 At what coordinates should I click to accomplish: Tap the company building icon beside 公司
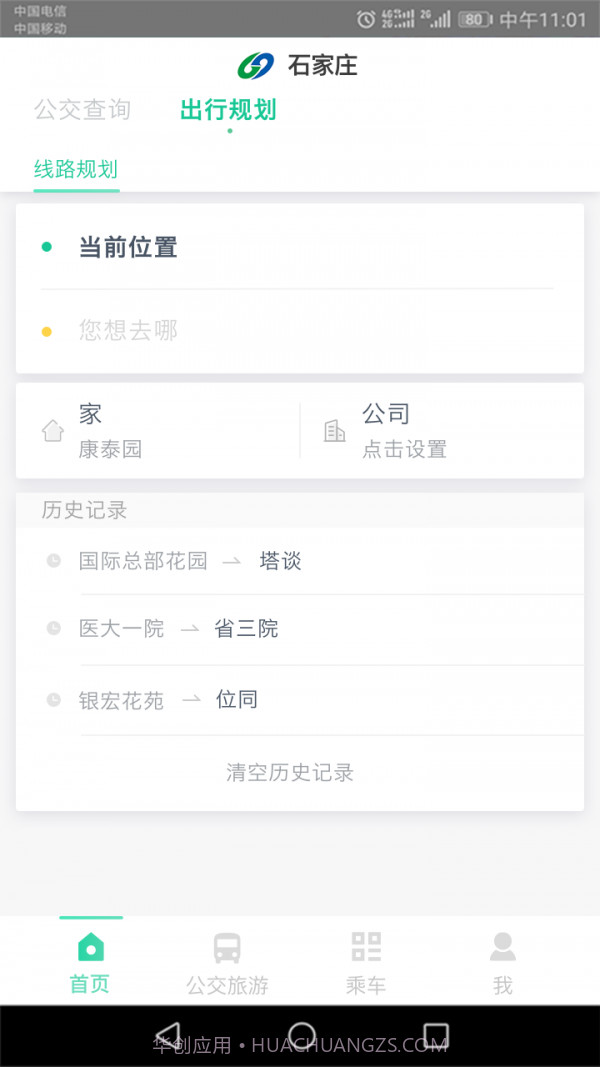tap(335, 430)
